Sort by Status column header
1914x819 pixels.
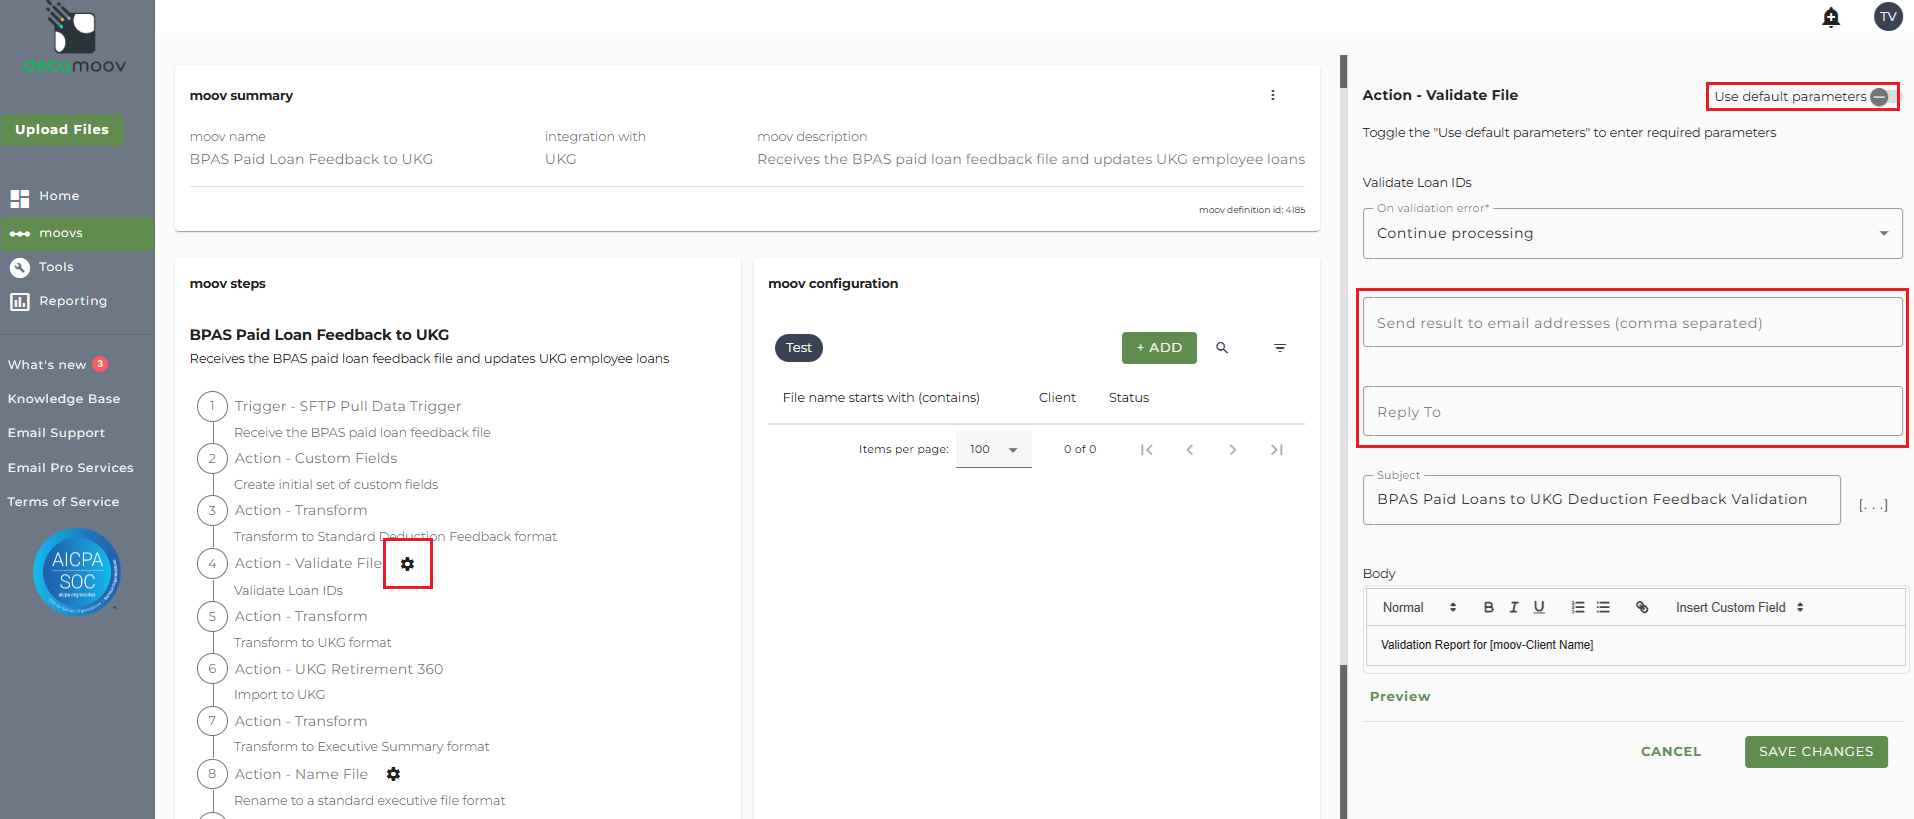tap(1129, 398)
